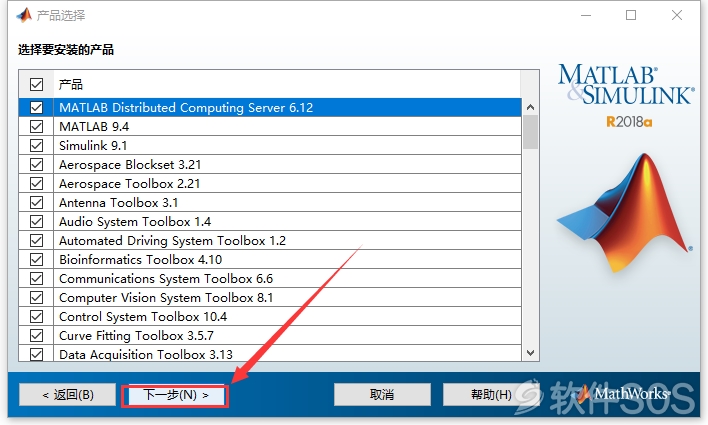Click the scroll down arrow of product list
This screenshot has width=708, height=425.
[x=531, y=352]
